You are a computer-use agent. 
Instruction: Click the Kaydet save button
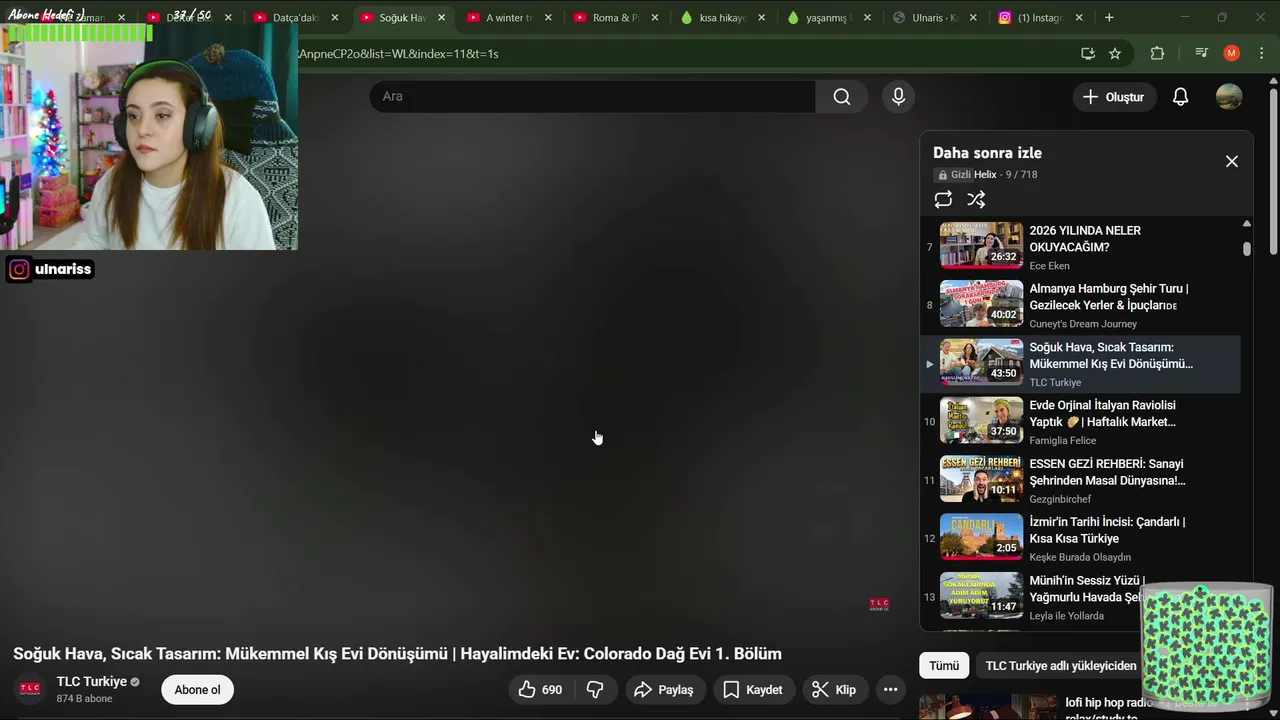753,689
